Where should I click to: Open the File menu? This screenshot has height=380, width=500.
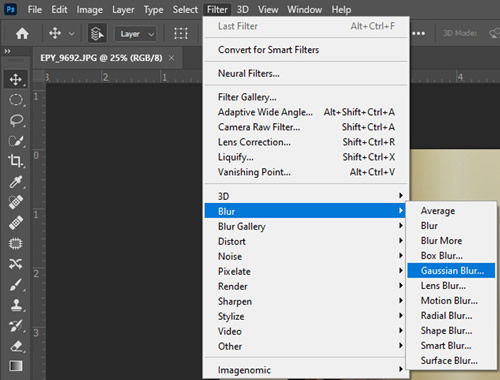pos(35,10)
